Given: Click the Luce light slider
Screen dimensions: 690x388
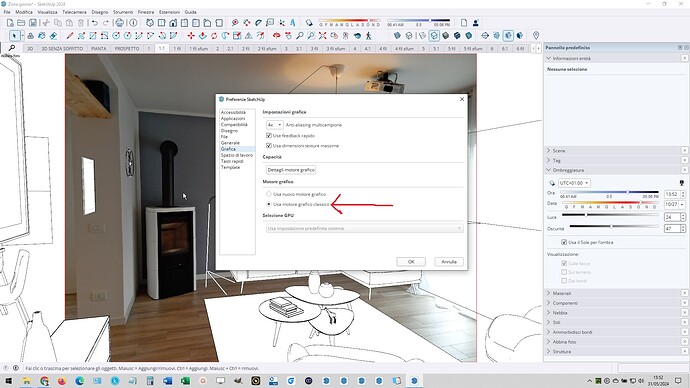Looking at the screenshot, I should click(x=610, y=215).
